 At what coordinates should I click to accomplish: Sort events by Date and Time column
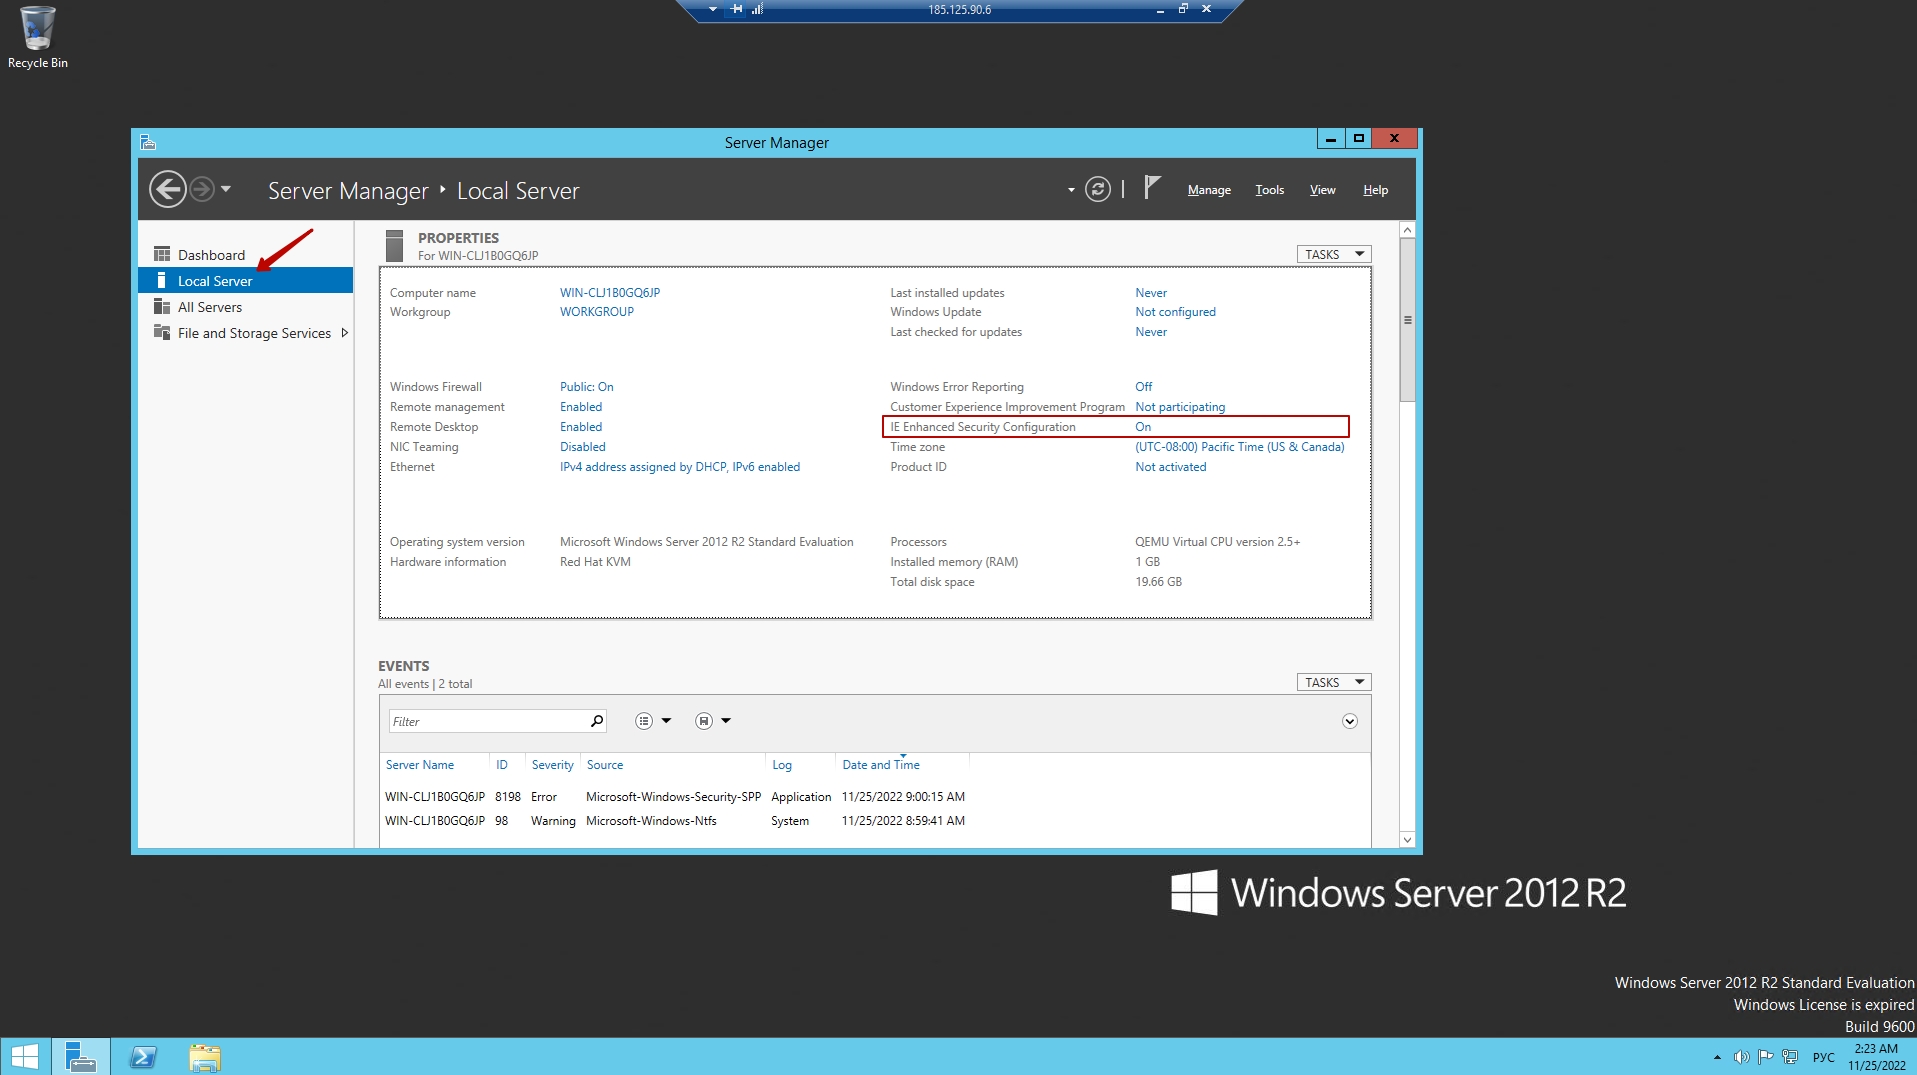tap(881, 765)
